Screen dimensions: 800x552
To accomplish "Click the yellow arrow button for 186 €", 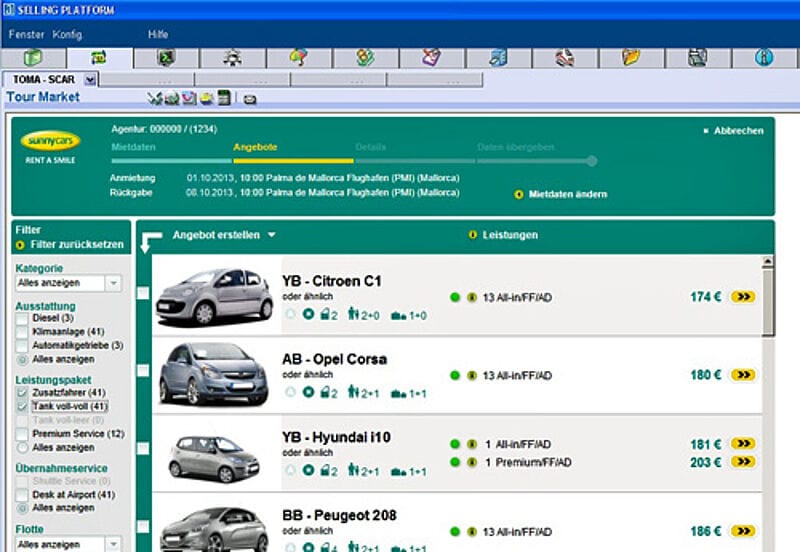I will (x=743, y=531).
